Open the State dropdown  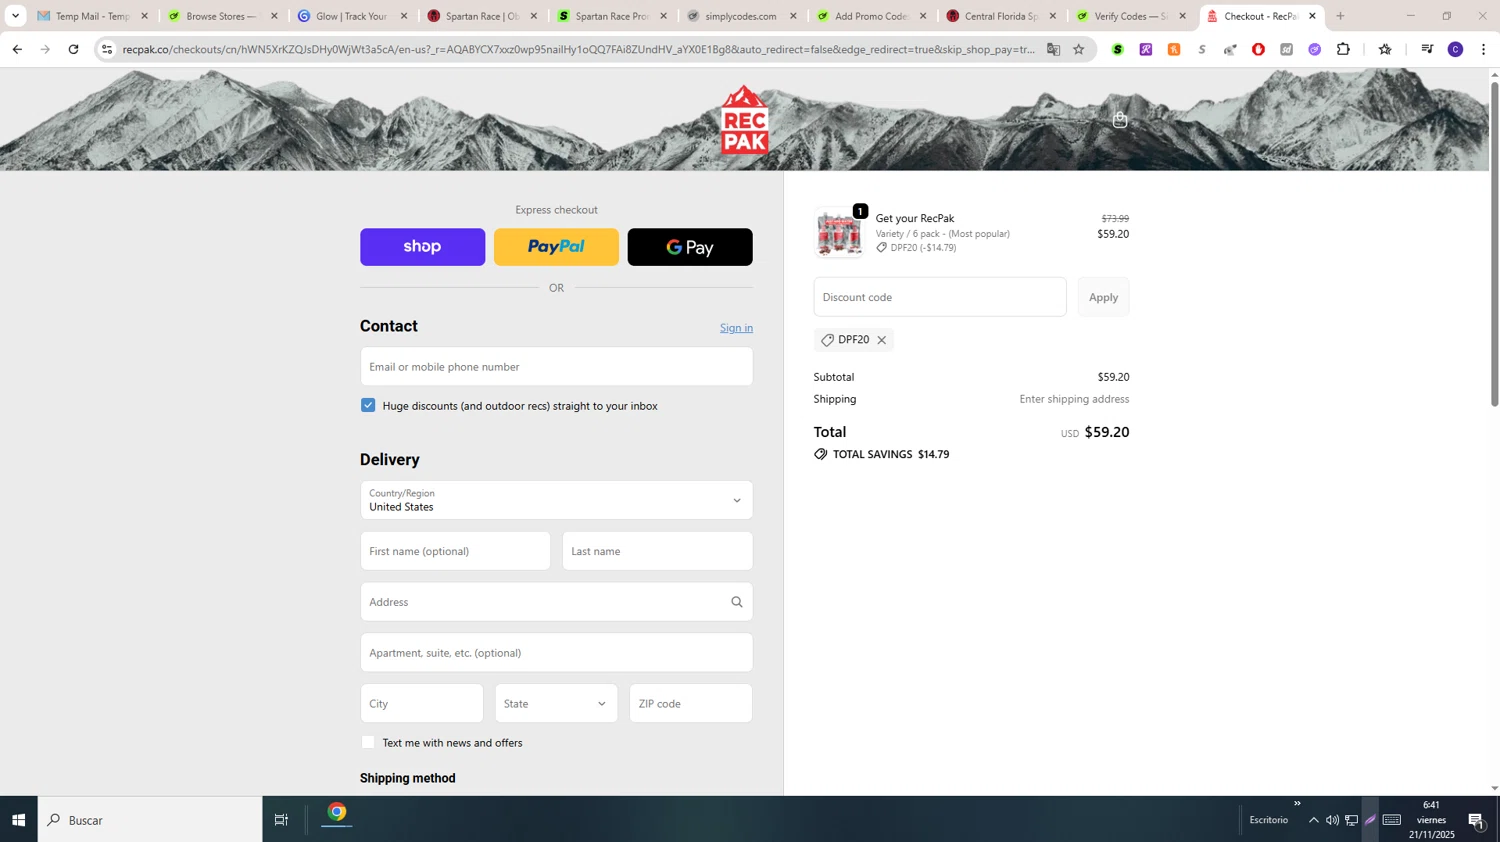(x=556, y=703)
